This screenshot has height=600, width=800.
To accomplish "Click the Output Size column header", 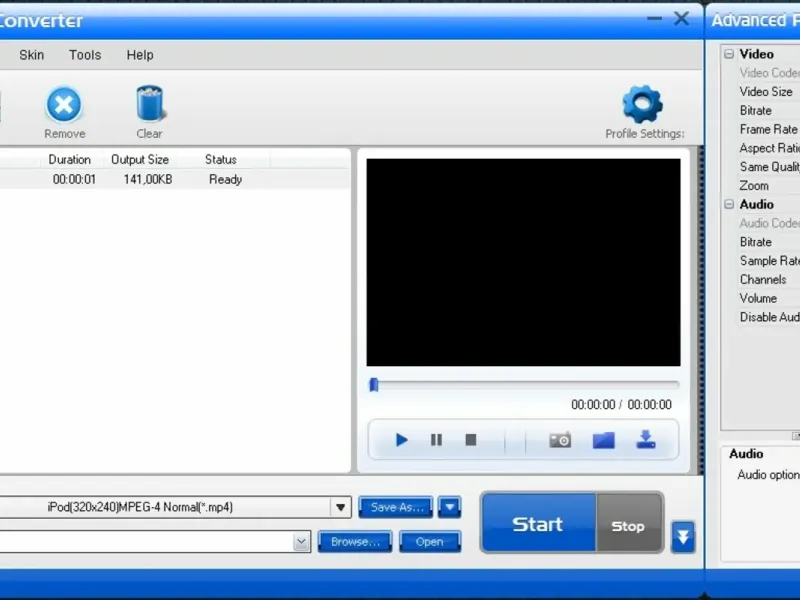I will click(140, 160).
